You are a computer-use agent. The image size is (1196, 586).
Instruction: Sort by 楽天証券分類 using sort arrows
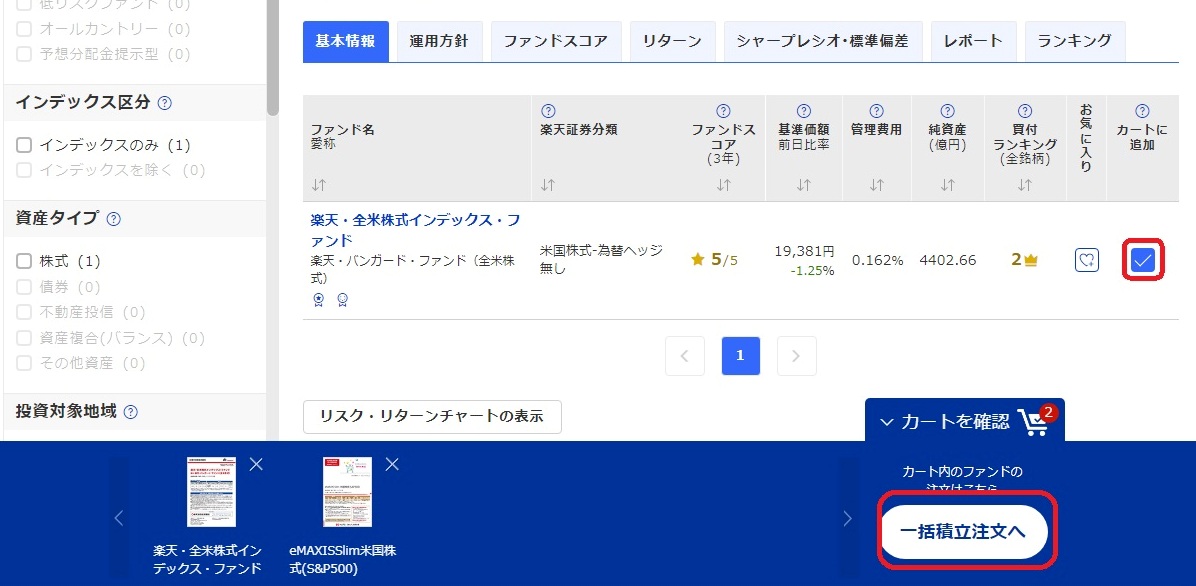pyautogui.click(x=548, y=185)
